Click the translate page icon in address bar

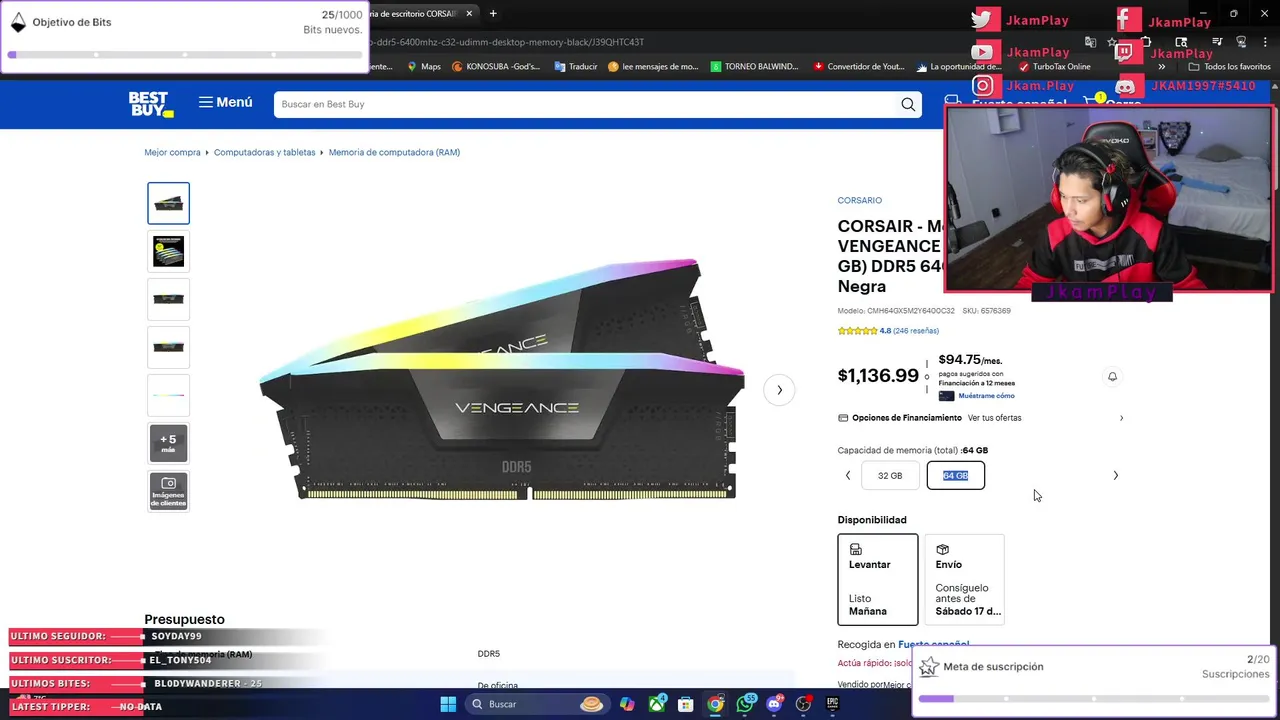coord(1090,42)
